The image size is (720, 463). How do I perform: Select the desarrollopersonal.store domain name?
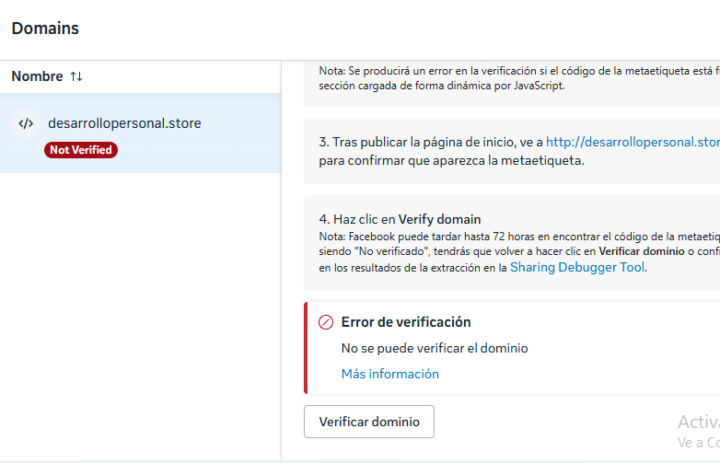tap(124, 123)
